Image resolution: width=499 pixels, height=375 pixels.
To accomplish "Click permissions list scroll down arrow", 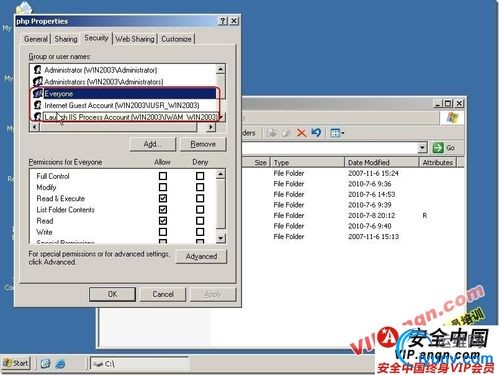I will click(221, 238).
